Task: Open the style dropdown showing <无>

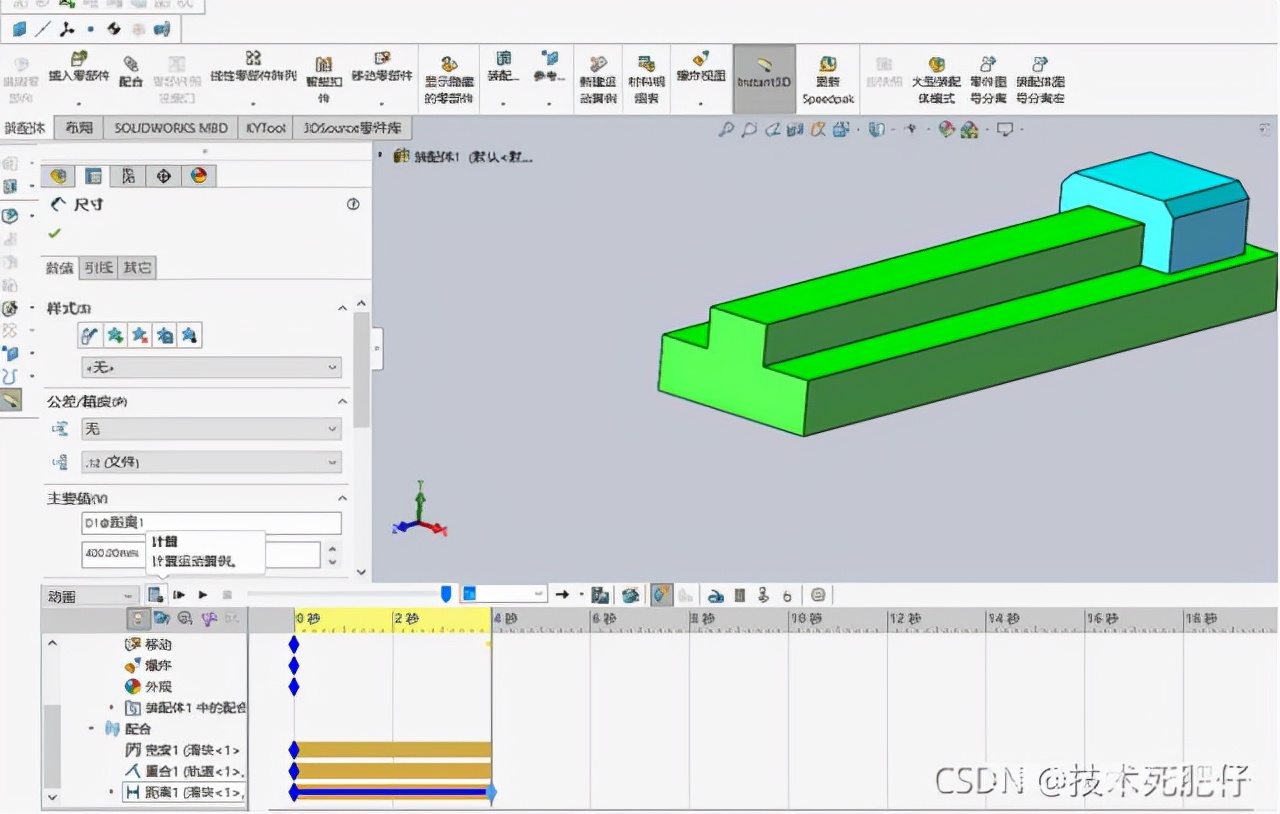Action: click(x=211, y=368)
